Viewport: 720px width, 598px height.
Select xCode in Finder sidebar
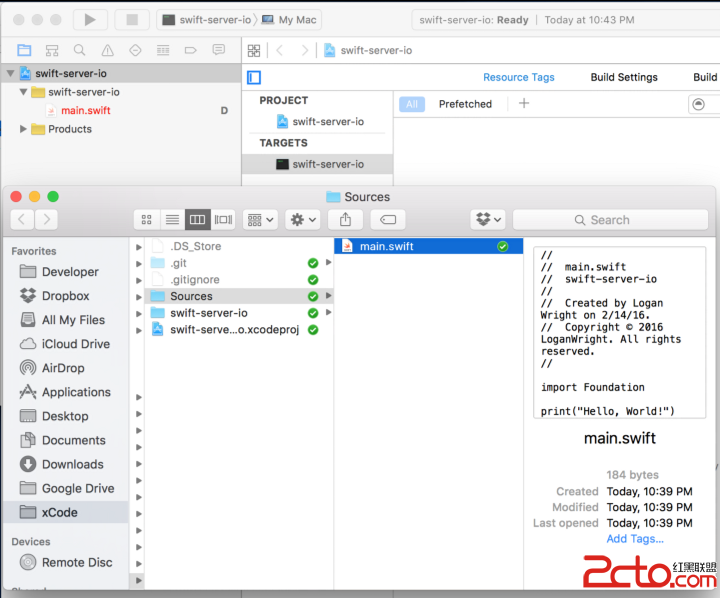65,512
